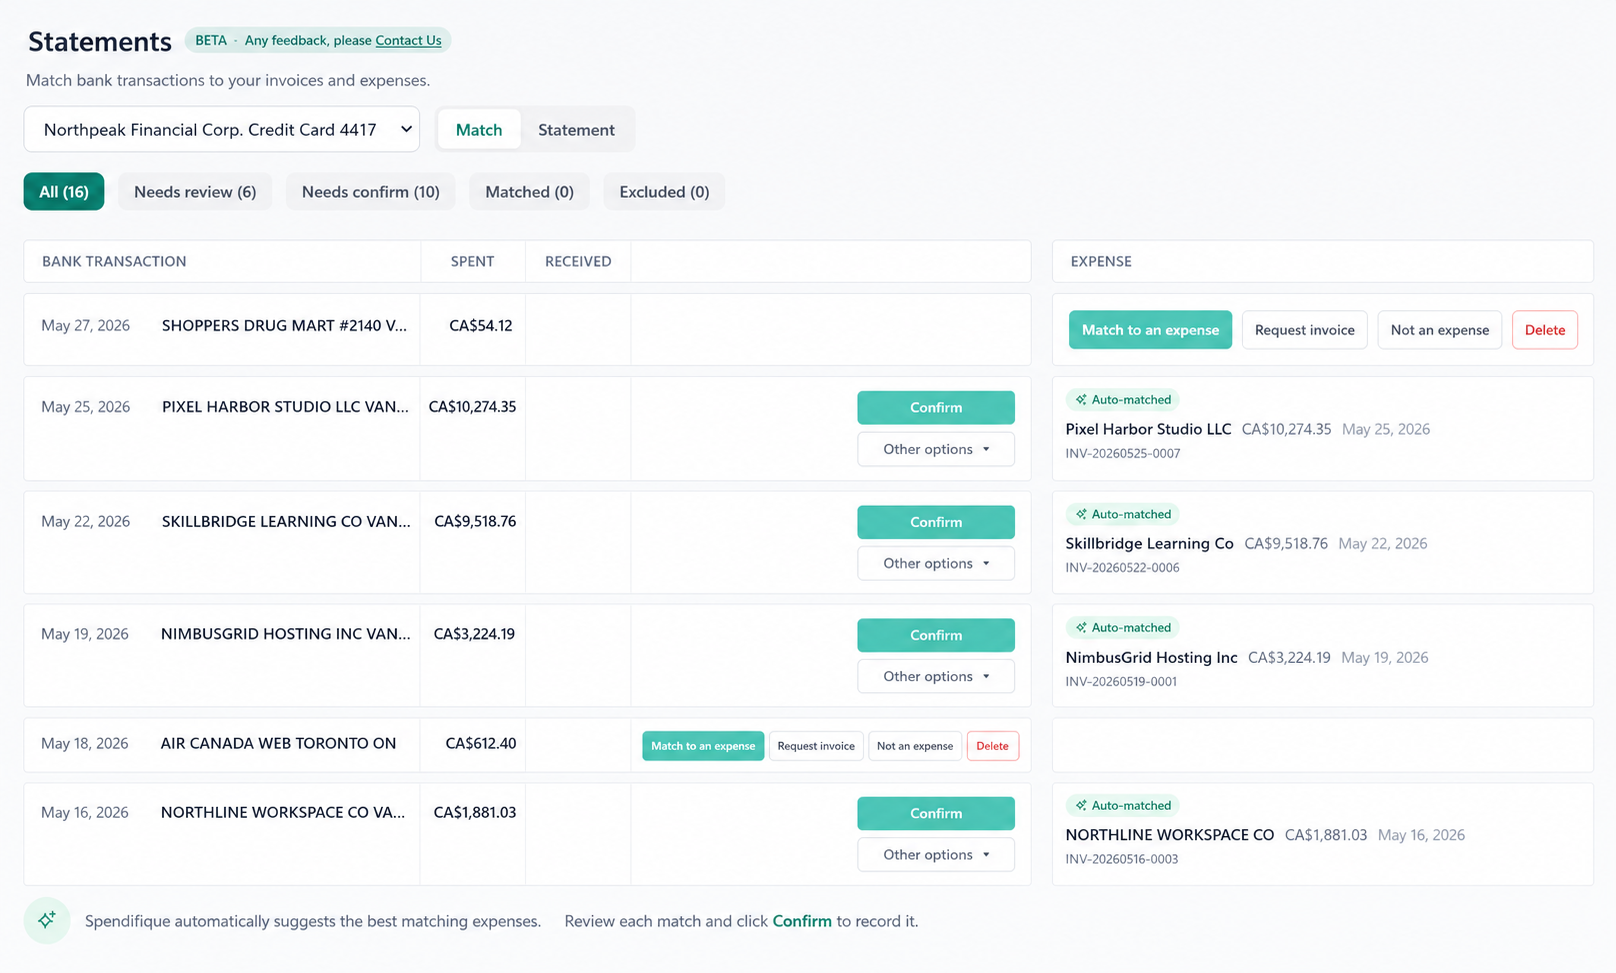Select the NORTHLINE WORKSPACE CO transaction name
Viewport: 1616px width, 973px height.
283,812
